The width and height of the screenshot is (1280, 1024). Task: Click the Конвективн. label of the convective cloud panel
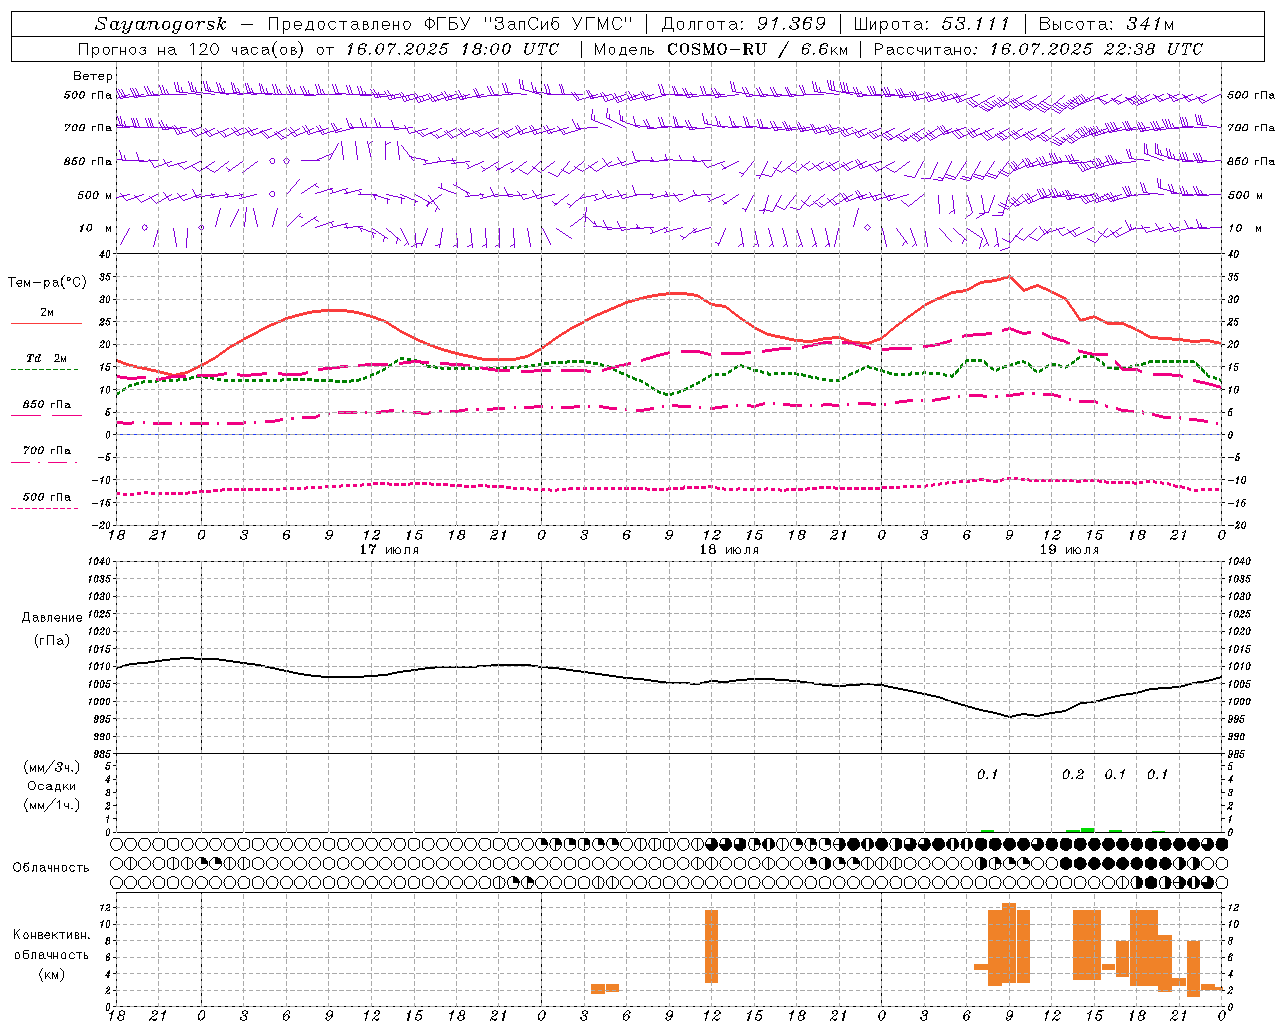pyautogui.click(x=52, y=935)
